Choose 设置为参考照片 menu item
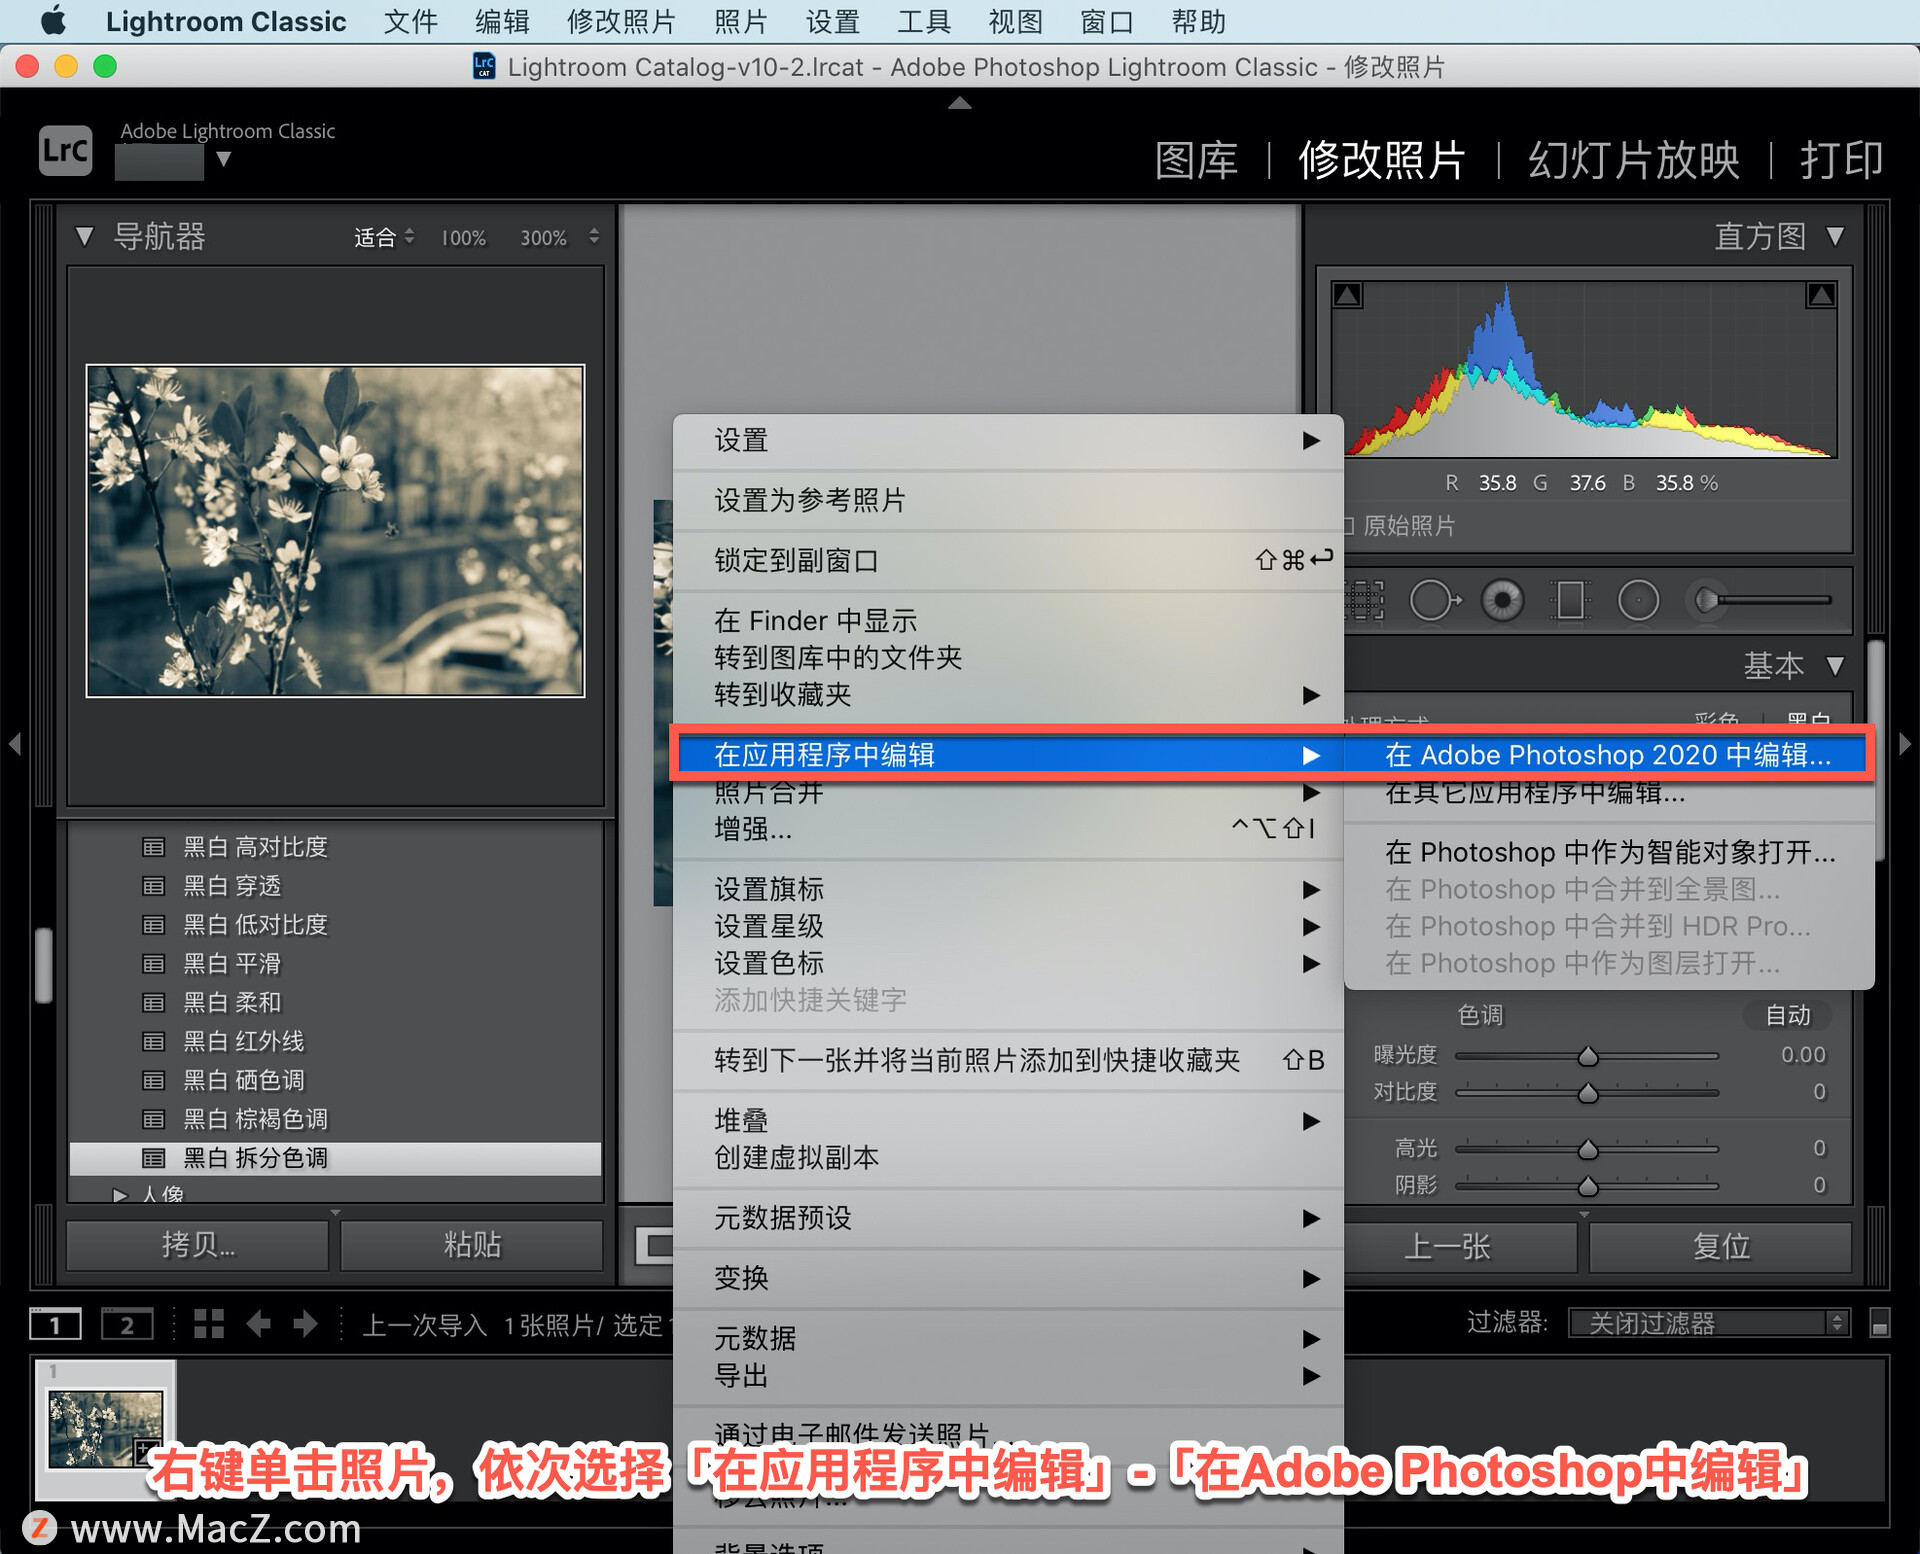This screenshot has width=1920, height=1554. pos(1008,500)
